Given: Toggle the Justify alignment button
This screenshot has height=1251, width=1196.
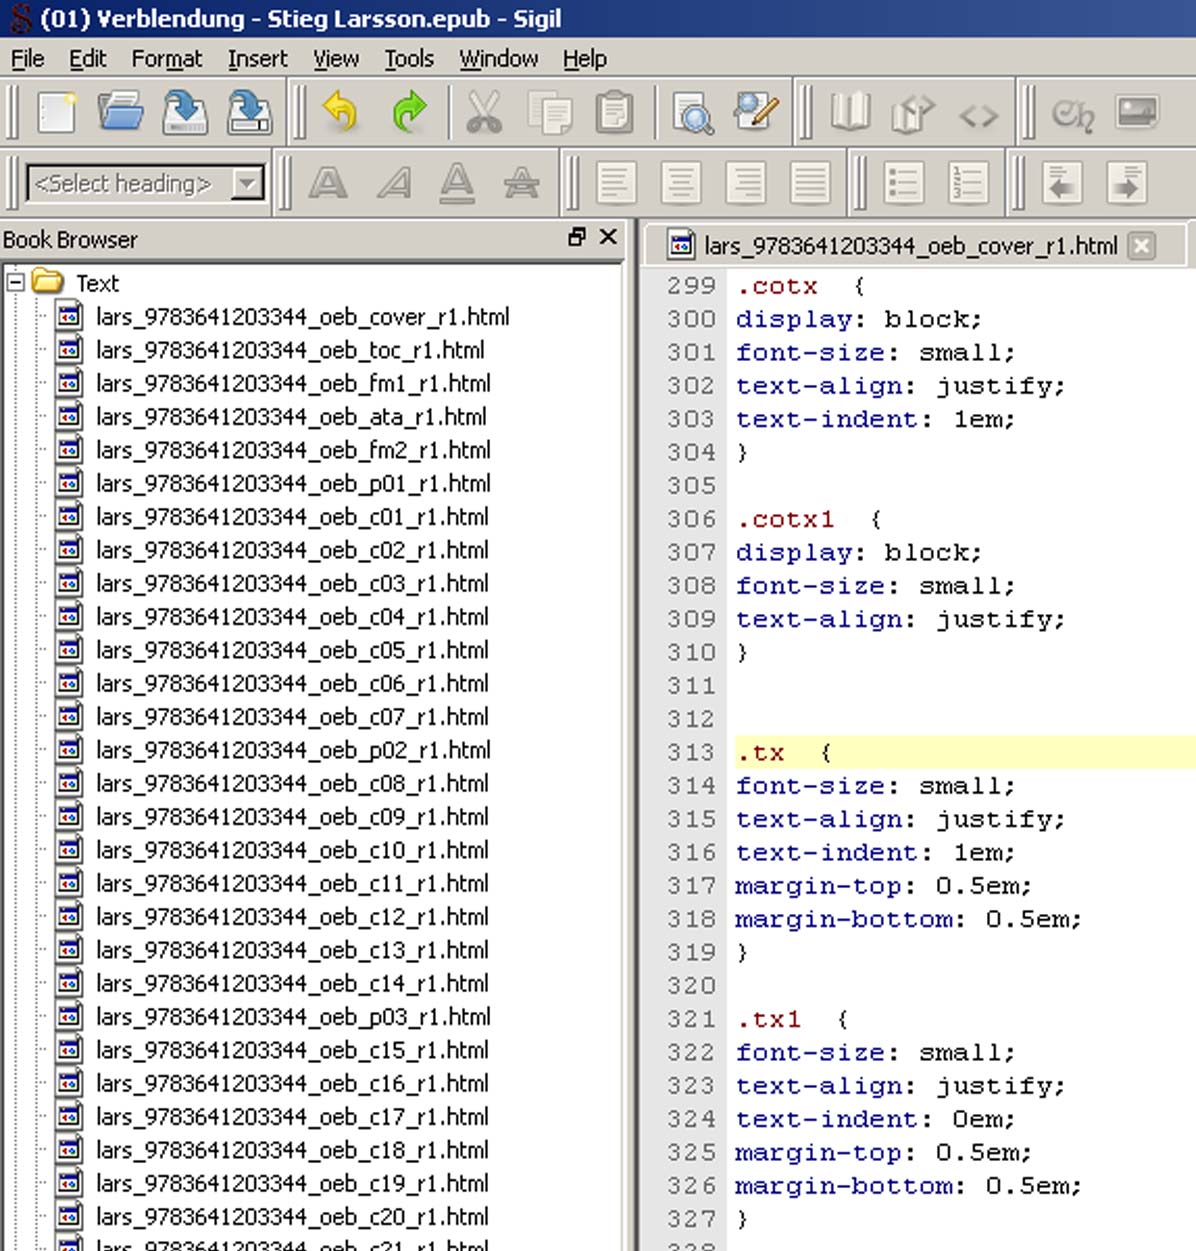Looking at the screenshot, I should click(810, 183).
